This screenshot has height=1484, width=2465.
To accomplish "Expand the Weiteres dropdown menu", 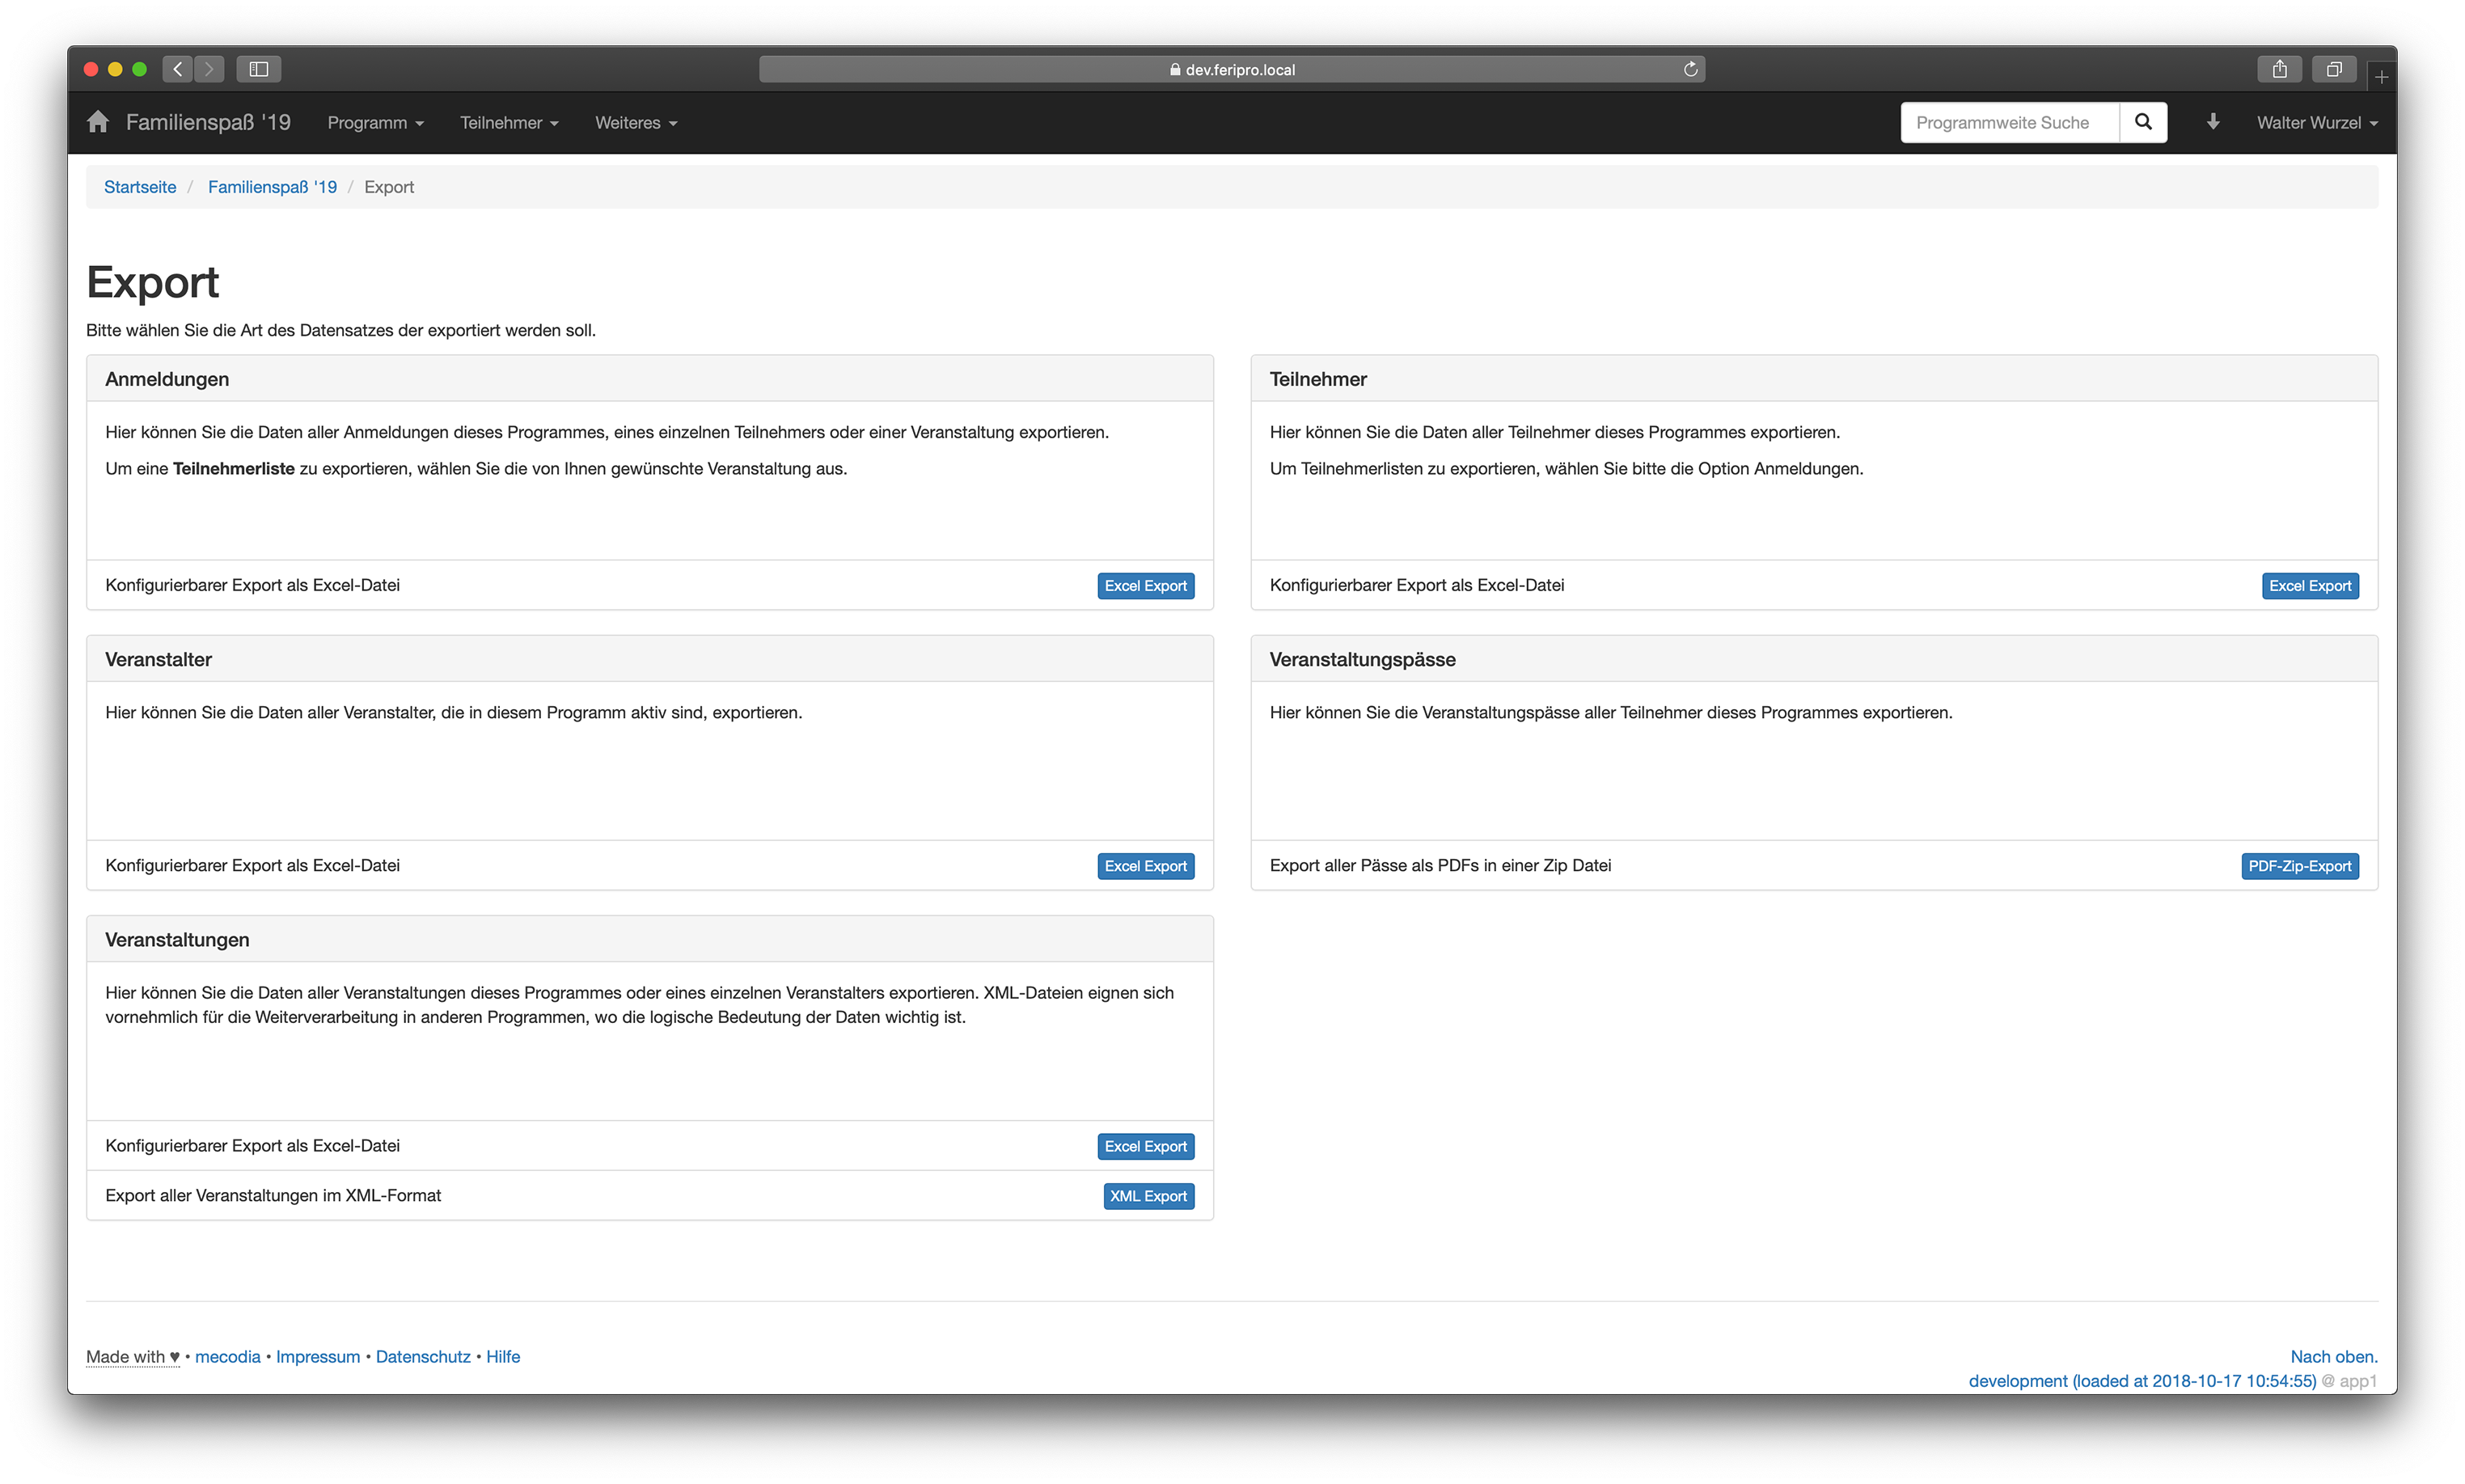I will pyautogui.click(x=635, y=123).
